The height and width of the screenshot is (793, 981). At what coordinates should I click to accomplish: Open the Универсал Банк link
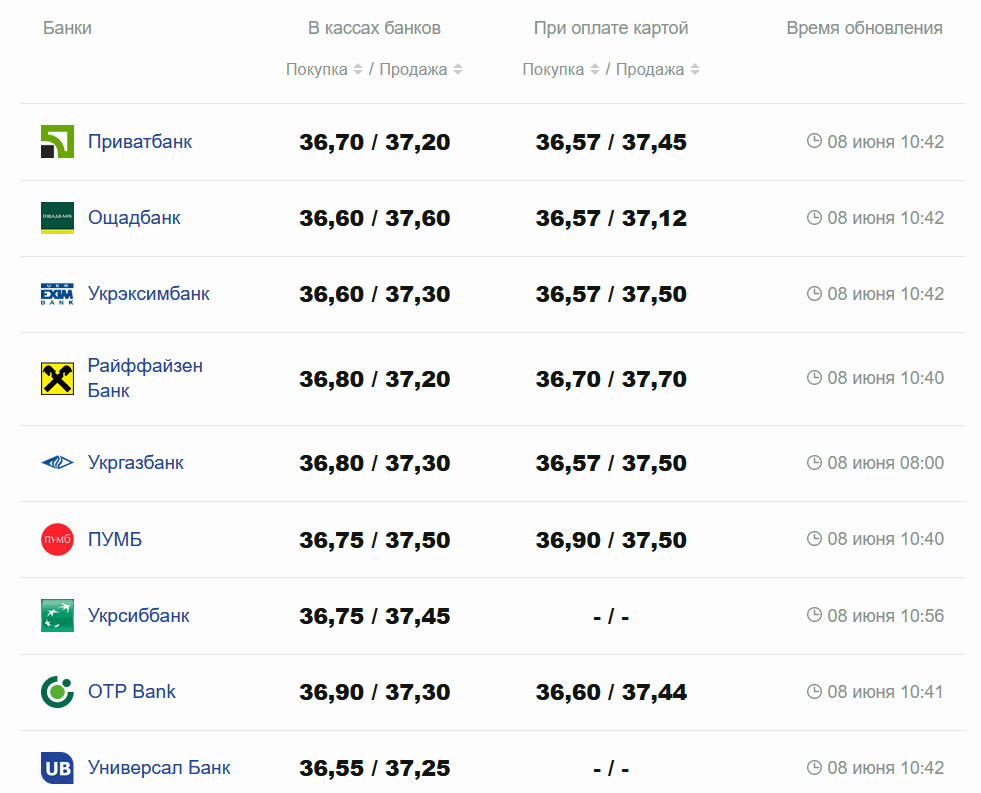point(159,768)
